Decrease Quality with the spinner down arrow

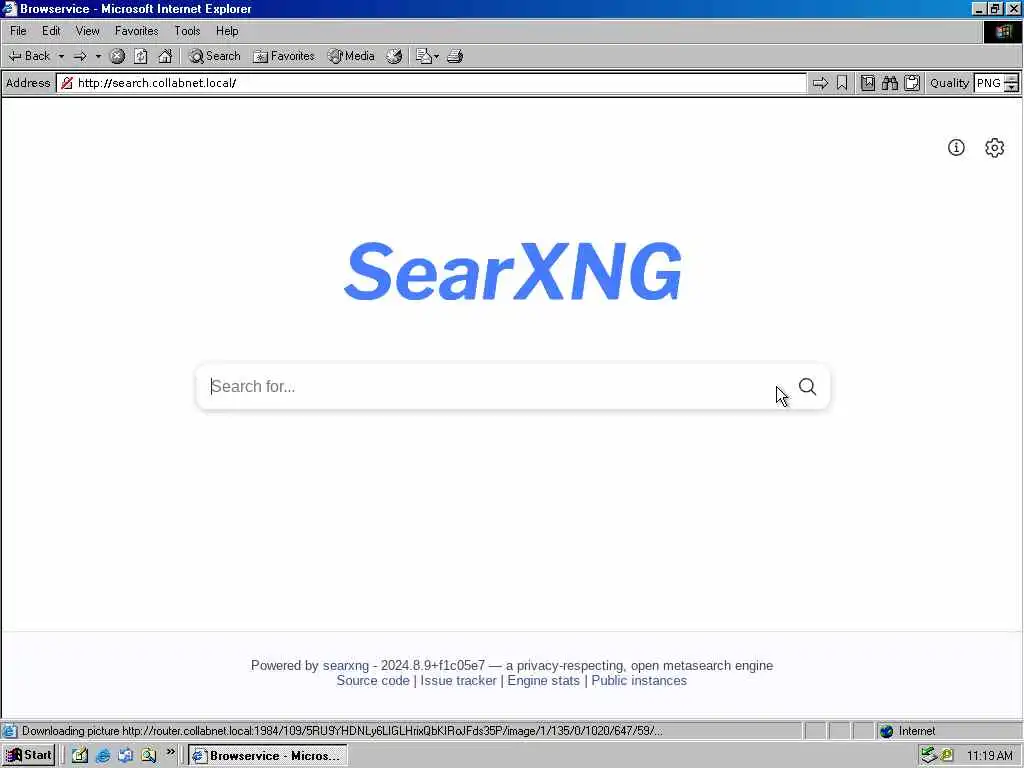pyautogui.click(x=1011, y=88)
